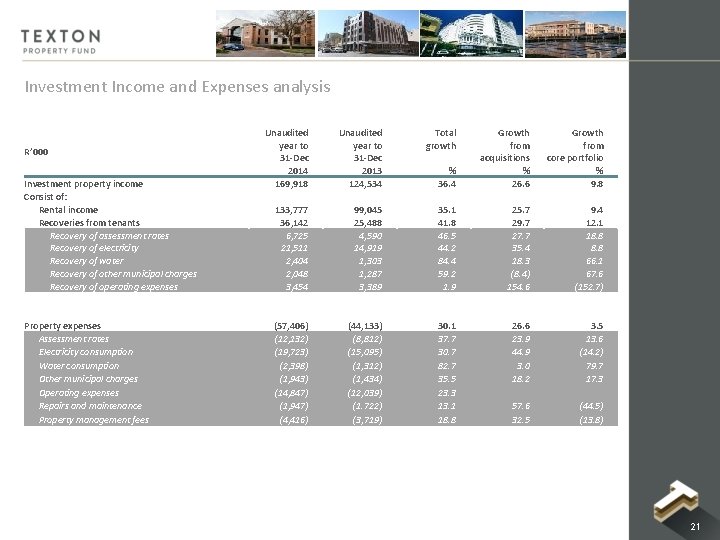720x540 pixels.
Task: Select the Operating expenses label
Action: [x=79, y=393]
